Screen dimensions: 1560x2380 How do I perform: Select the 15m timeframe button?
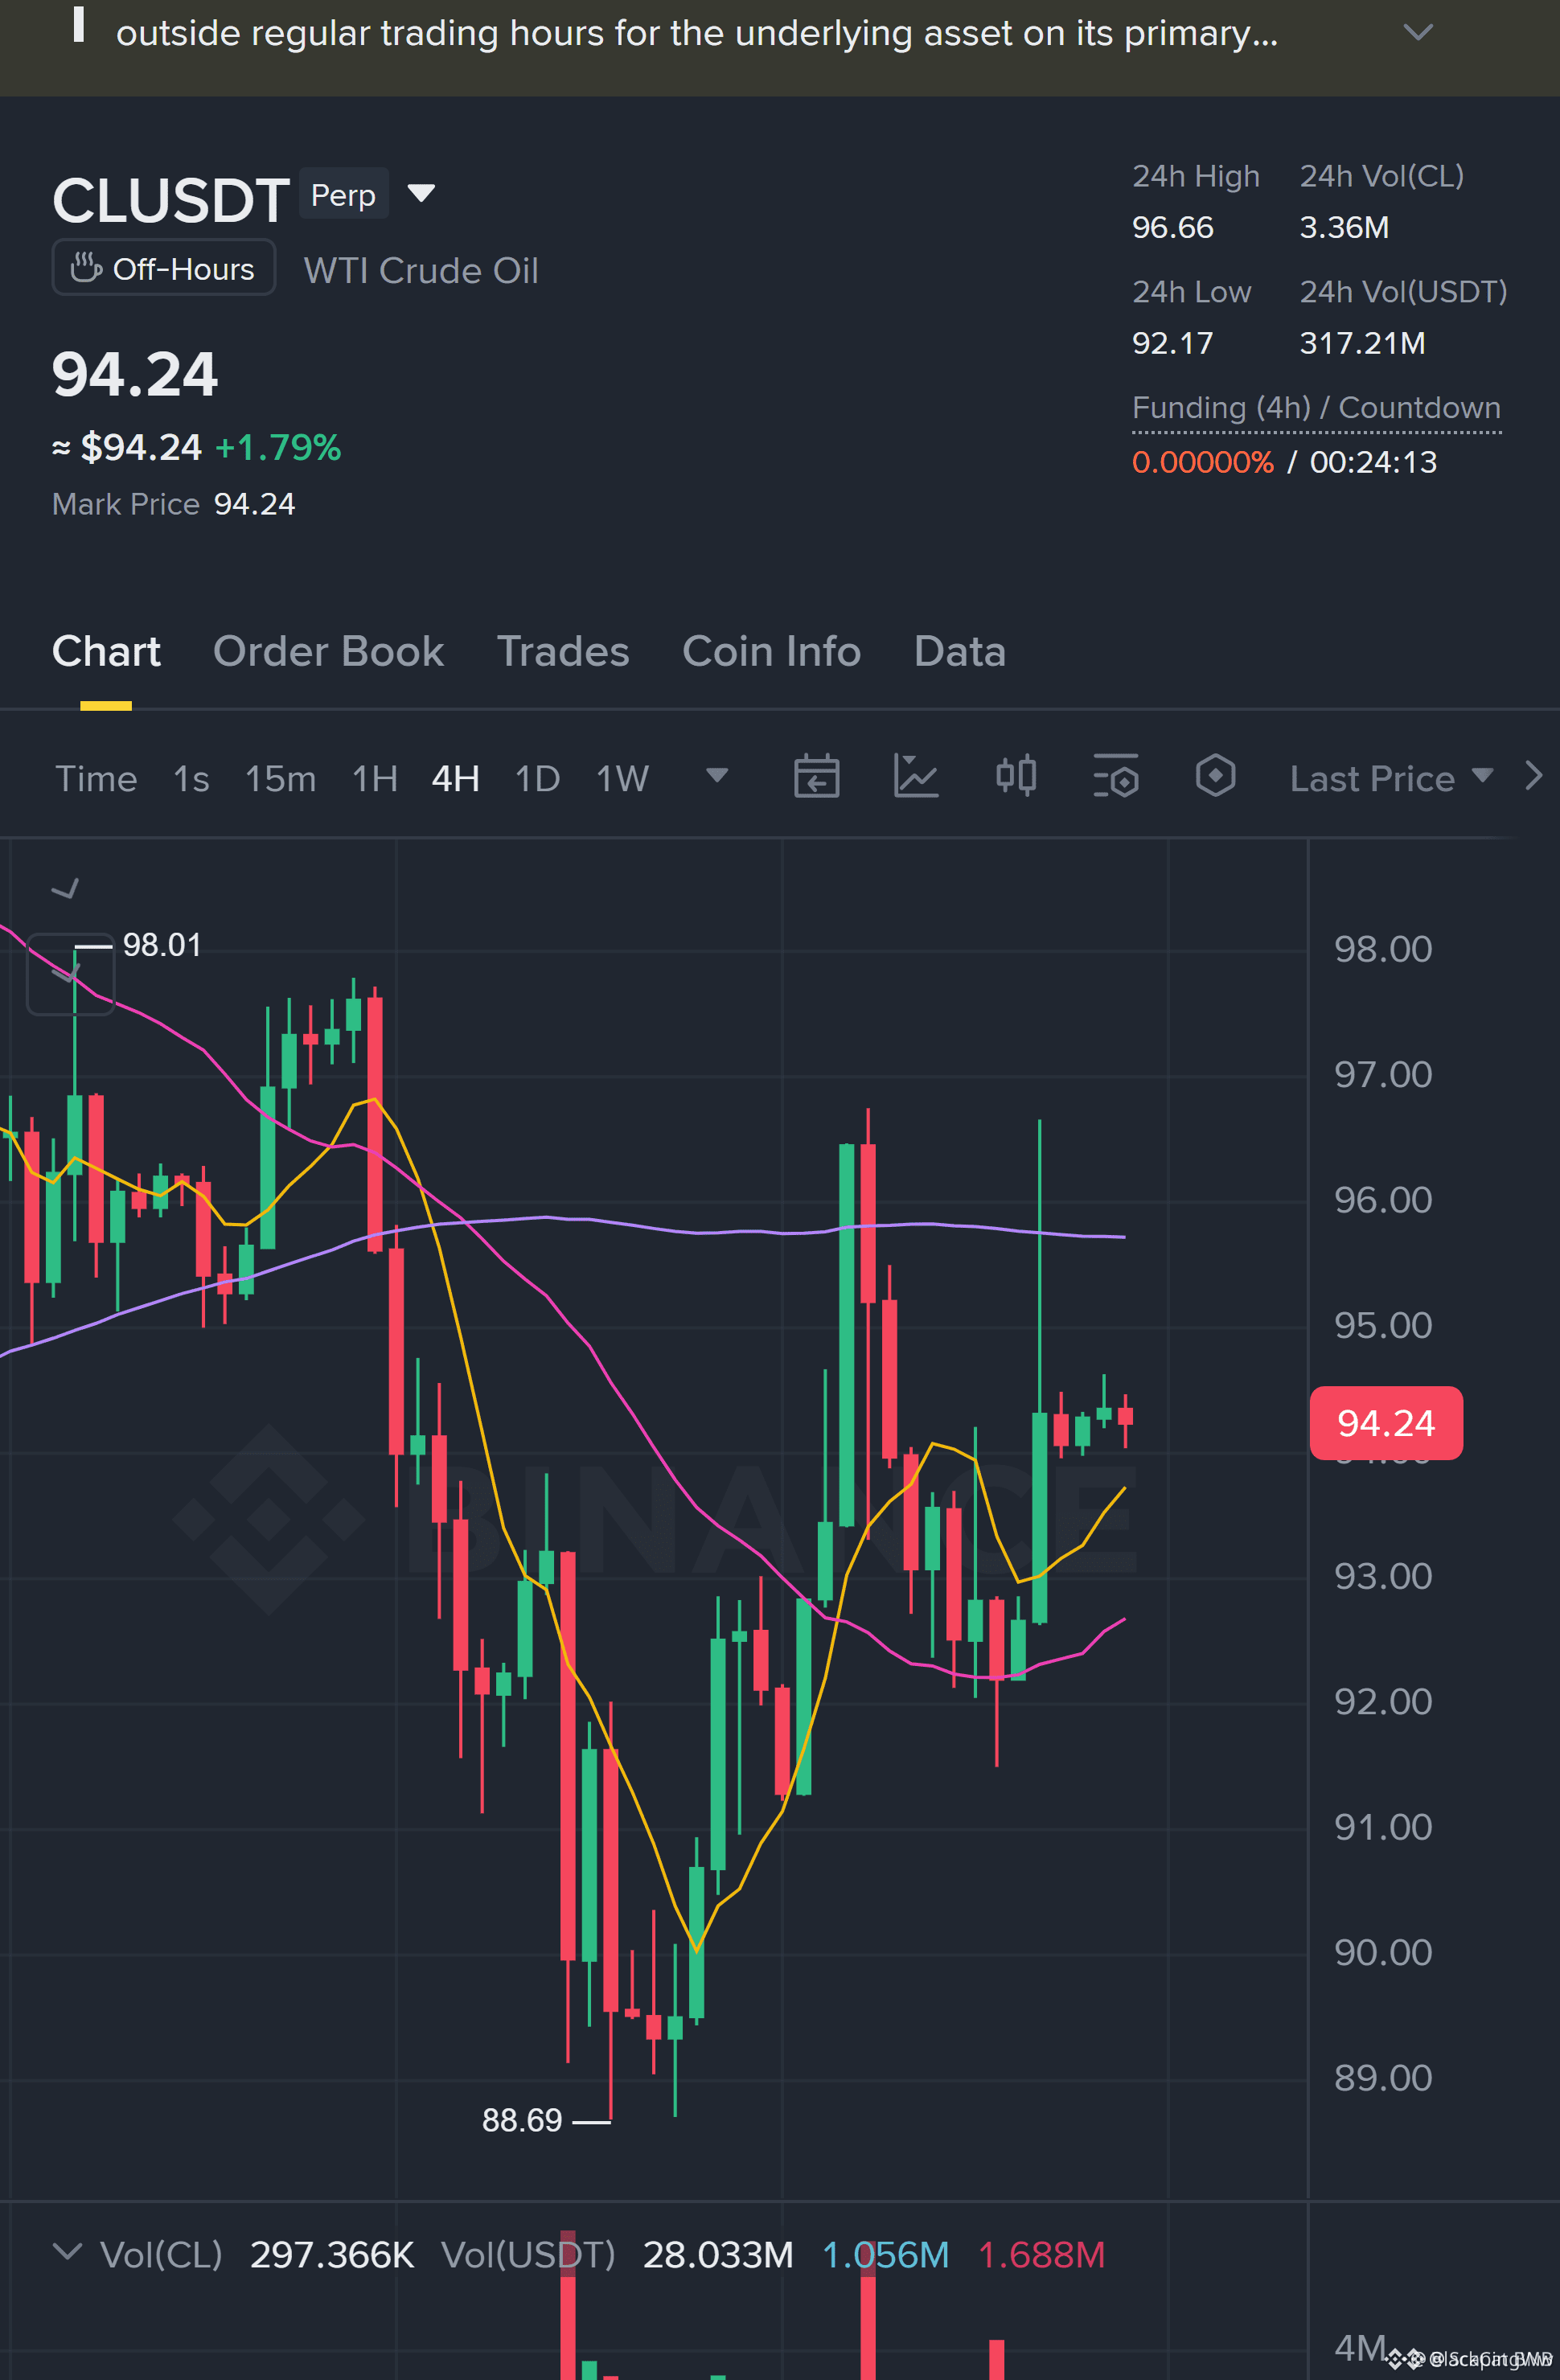[x=280, y=778]
